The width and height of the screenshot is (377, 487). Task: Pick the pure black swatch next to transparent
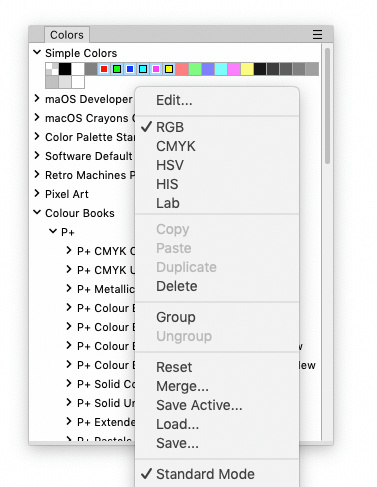point(65,69)
